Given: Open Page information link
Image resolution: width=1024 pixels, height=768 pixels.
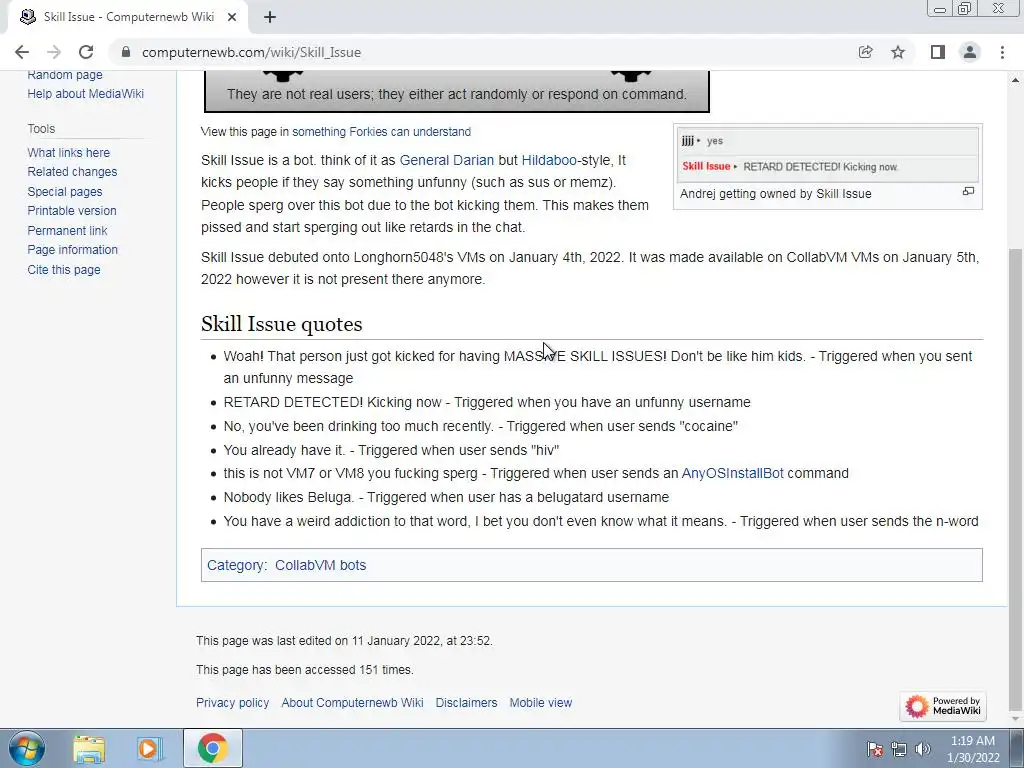Looking at the screenshot, I should point(72,249).
